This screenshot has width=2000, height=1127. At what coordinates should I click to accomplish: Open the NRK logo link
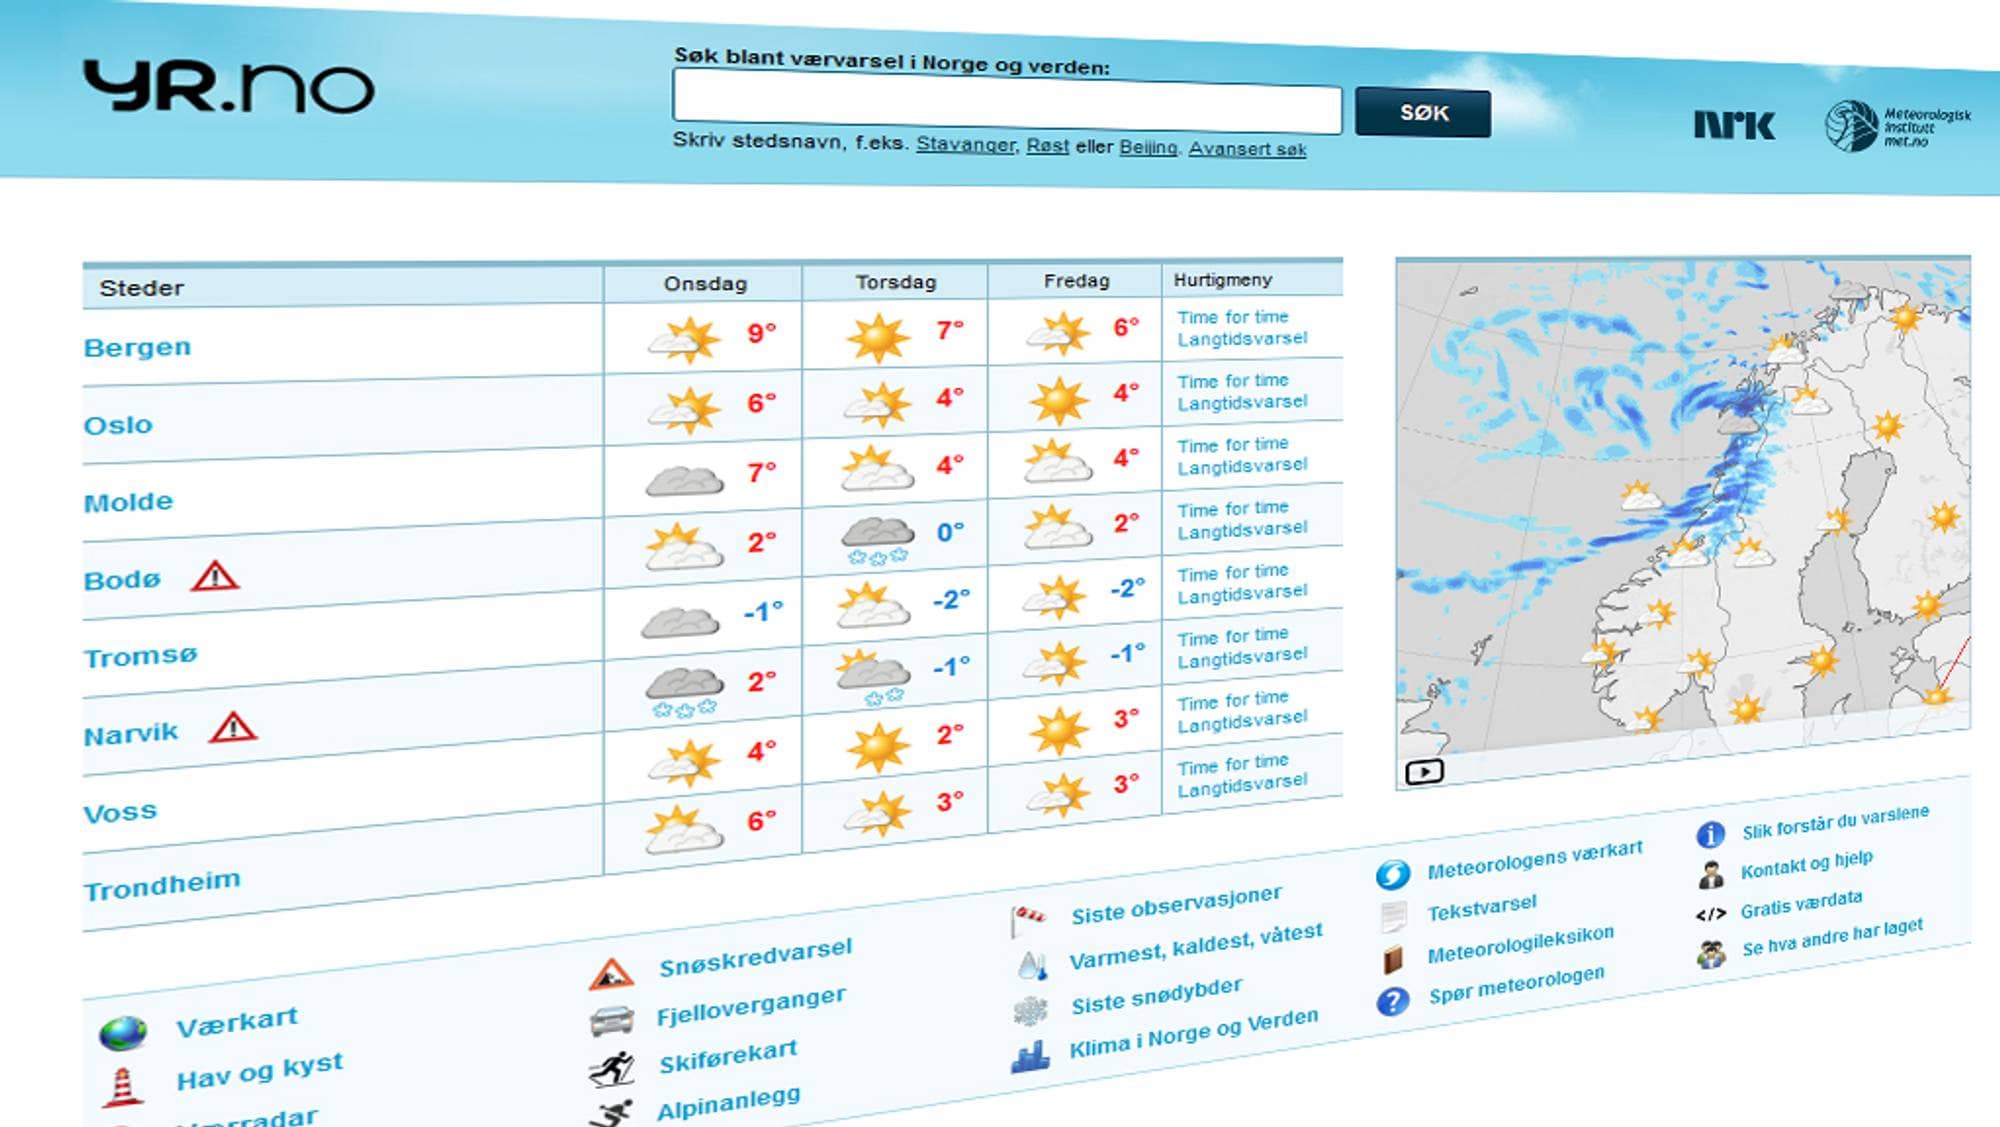point(1734,125)
